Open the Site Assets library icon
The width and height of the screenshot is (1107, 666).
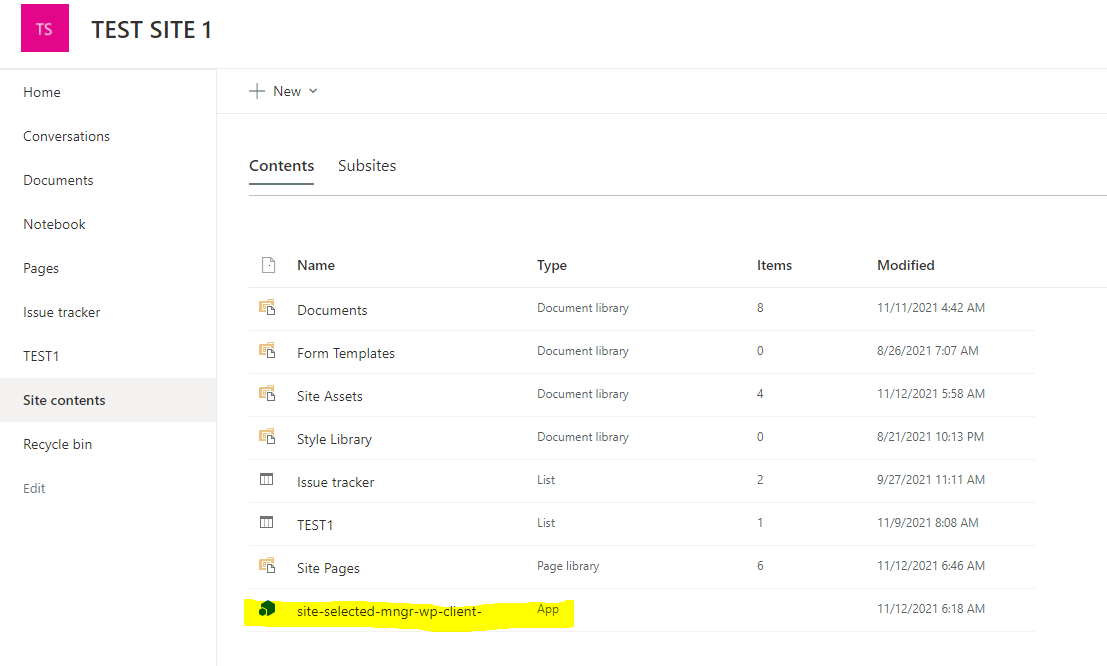pos(267,394)
